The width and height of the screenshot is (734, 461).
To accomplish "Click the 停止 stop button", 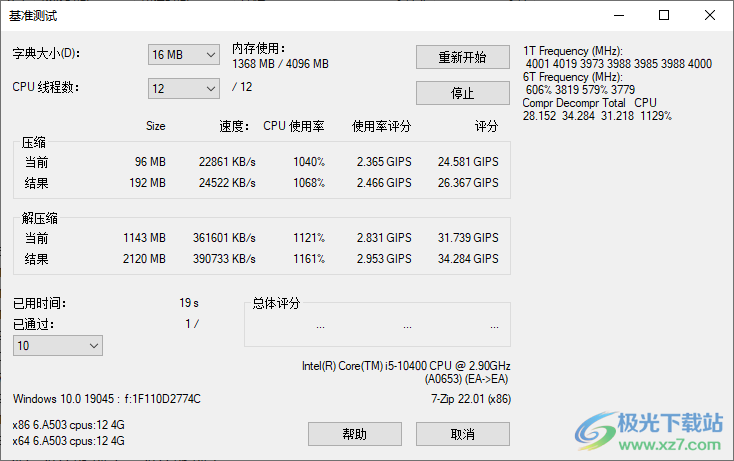I will point(462,93).
